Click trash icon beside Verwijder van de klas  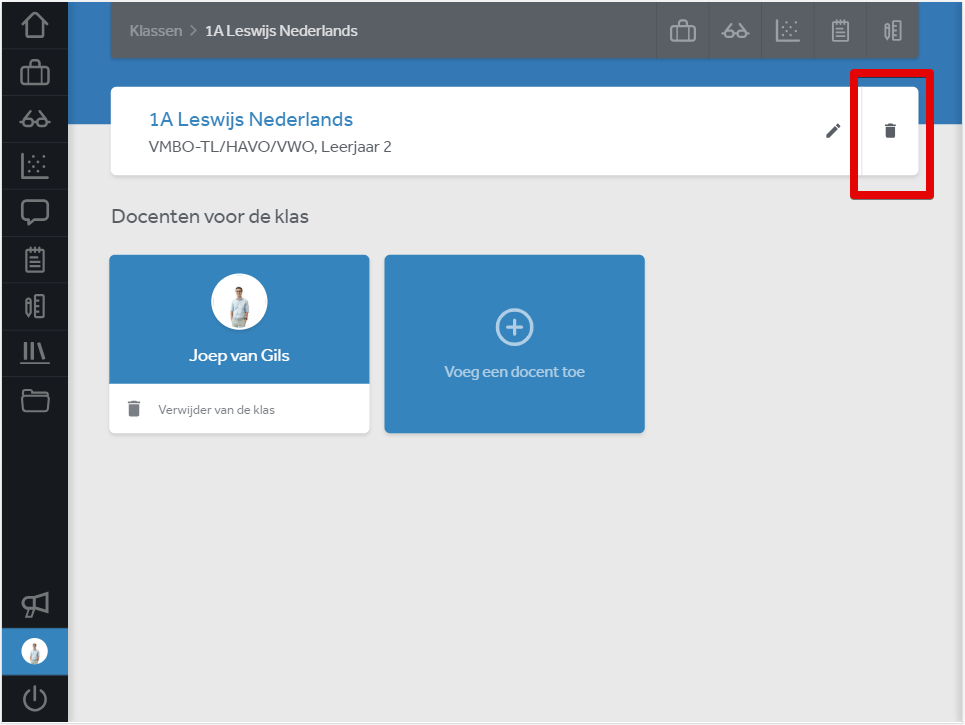click(134, 409)
